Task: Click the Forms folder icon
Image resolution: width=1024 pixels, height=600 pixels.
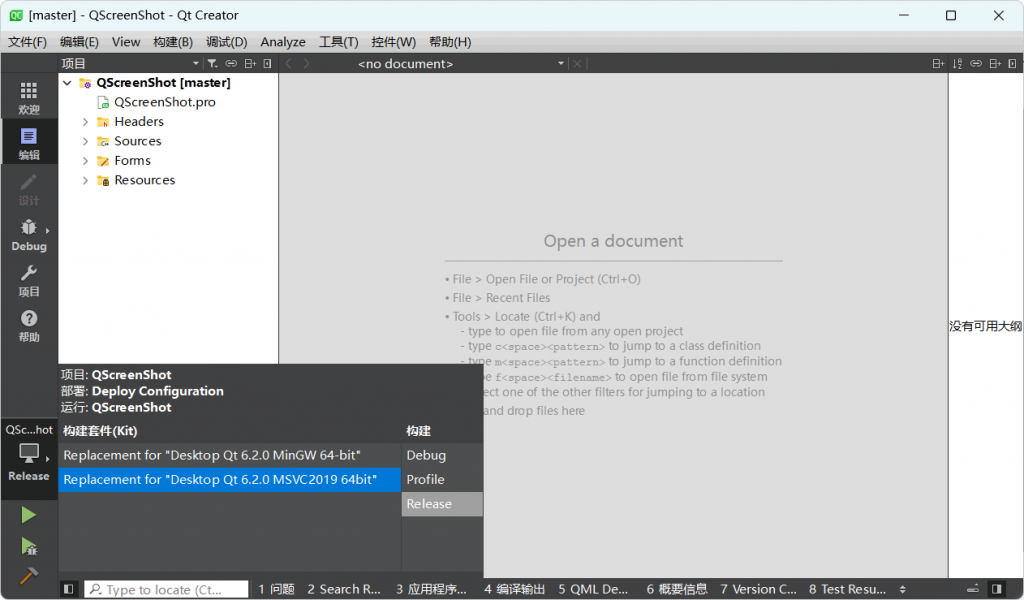Action: pos(103,161)
